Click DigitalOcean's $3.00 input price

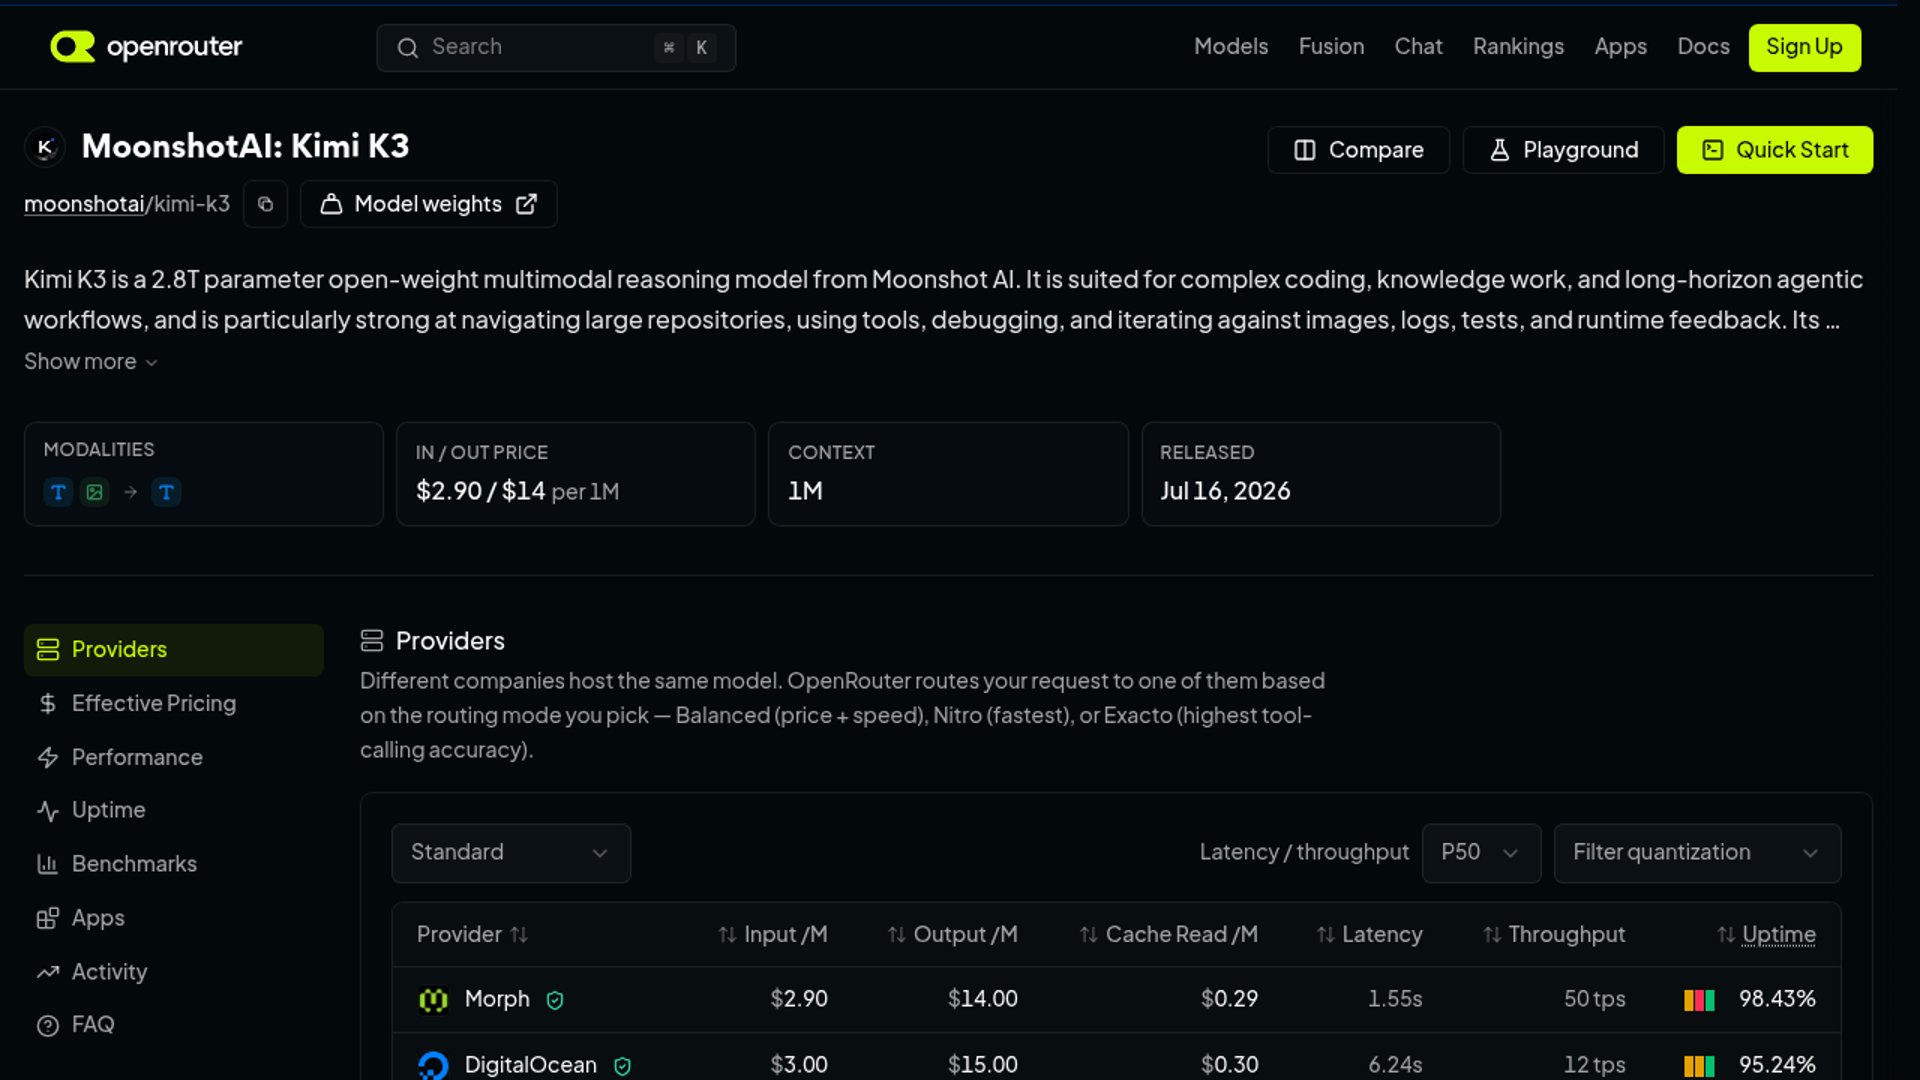click(x=799, y=1065)
